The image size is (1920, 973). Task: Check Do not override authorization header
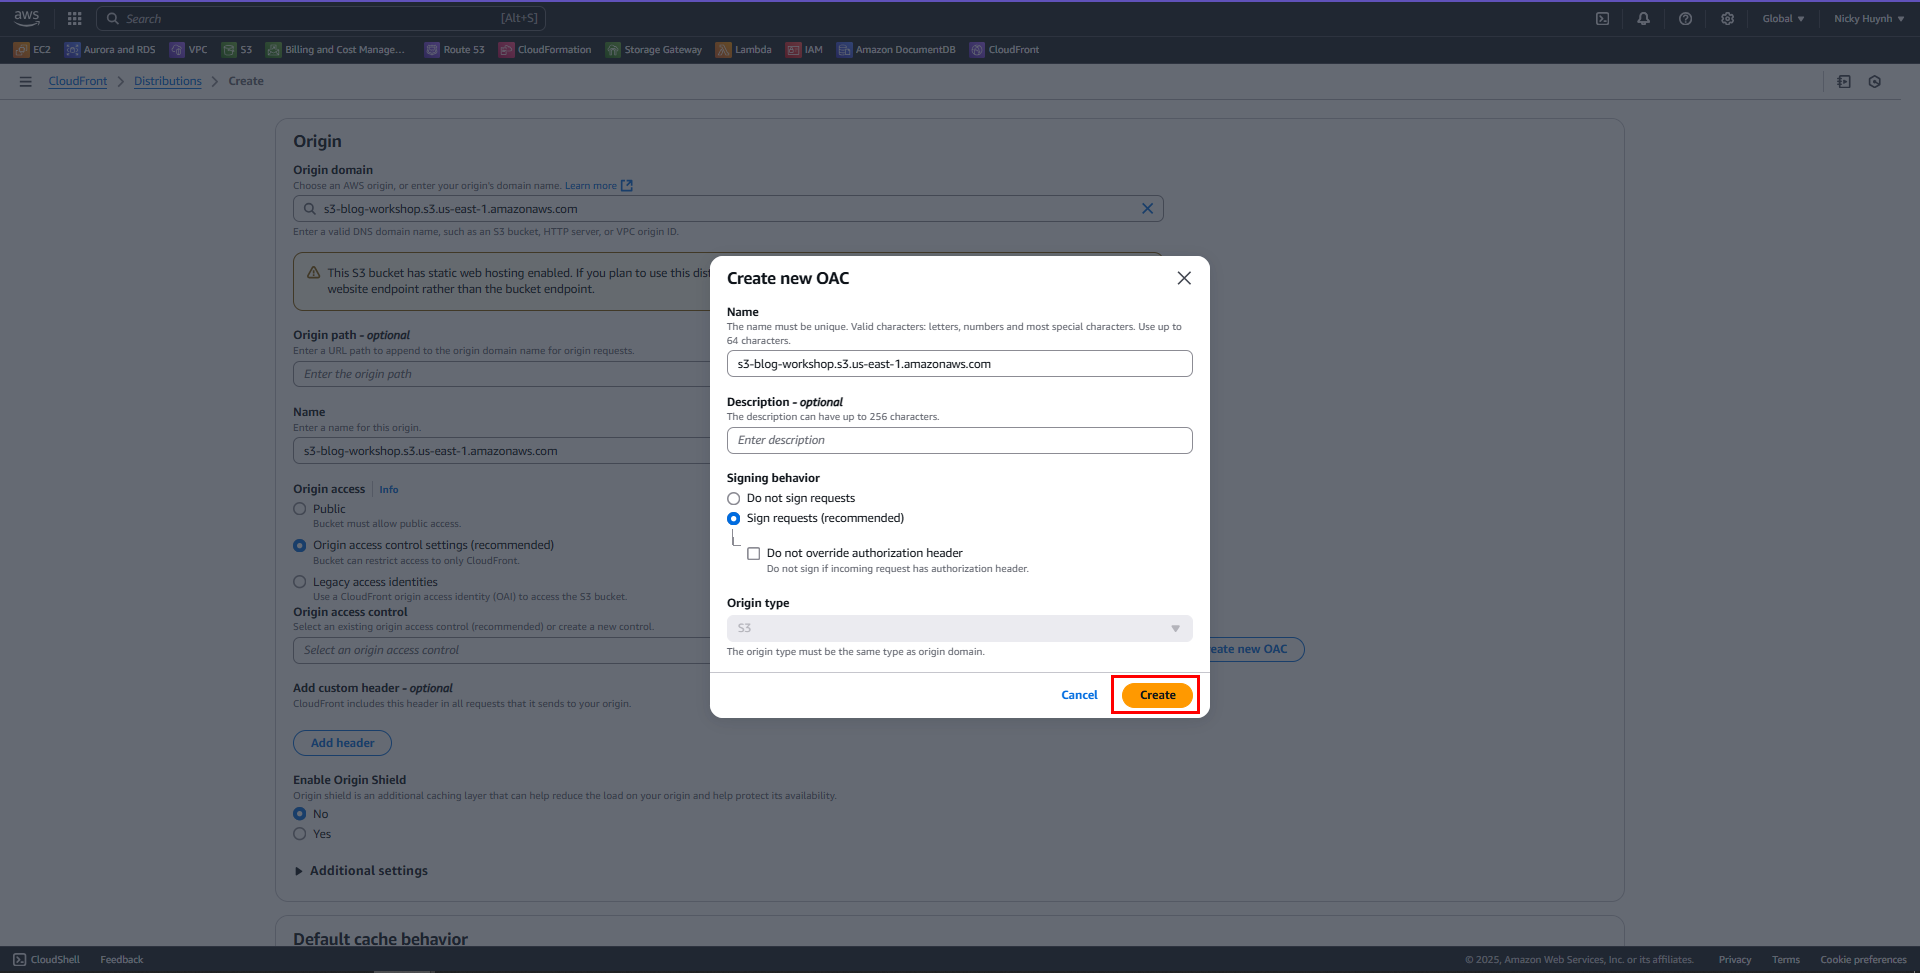[x=753, y=553]
